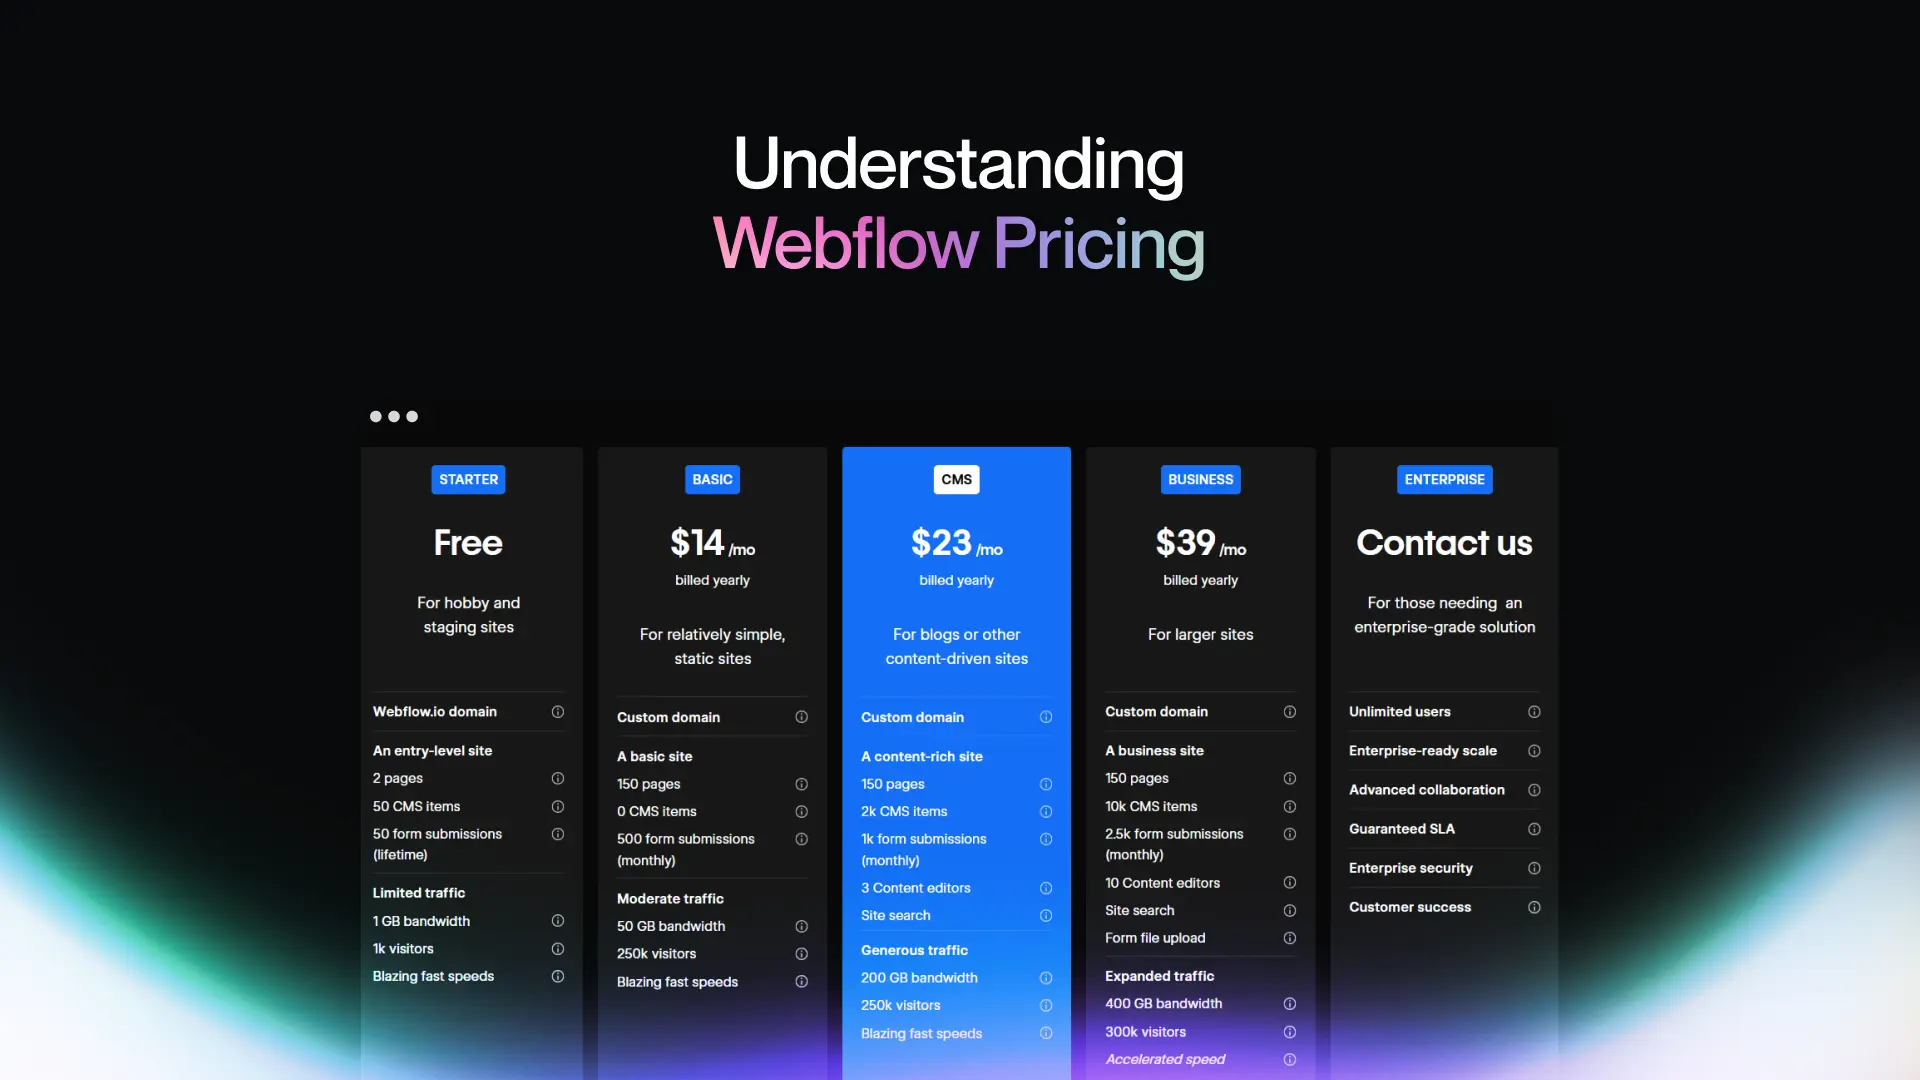Screen dimensions: 1920x1080
Task: Click the info icon next to Customer success
Action: click(x=1532, y=907)
